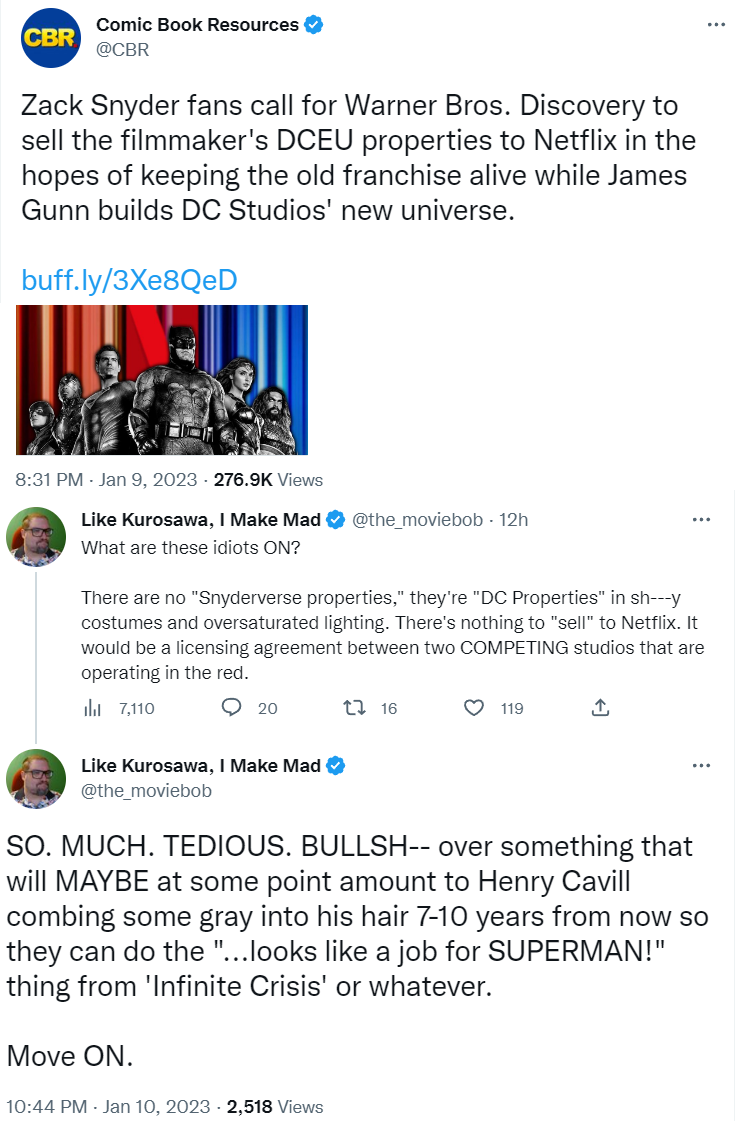Viewport: 736px width, 1121px height.
Task: Click the share icon on the reply
Action: click(x=600, y=708)
